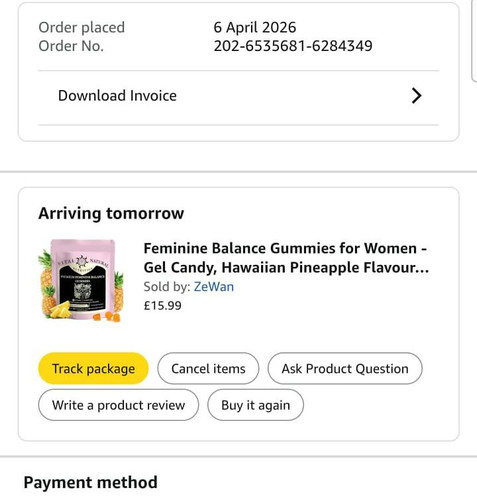
Task: Click the partially visible panel at top-right edge
Action: pyautogui.click(x=474, y=40)
